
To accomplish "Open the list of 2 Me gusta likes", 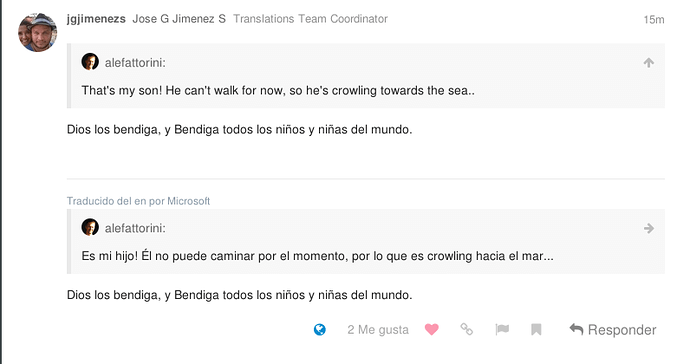I will click(x=378, y=330).
